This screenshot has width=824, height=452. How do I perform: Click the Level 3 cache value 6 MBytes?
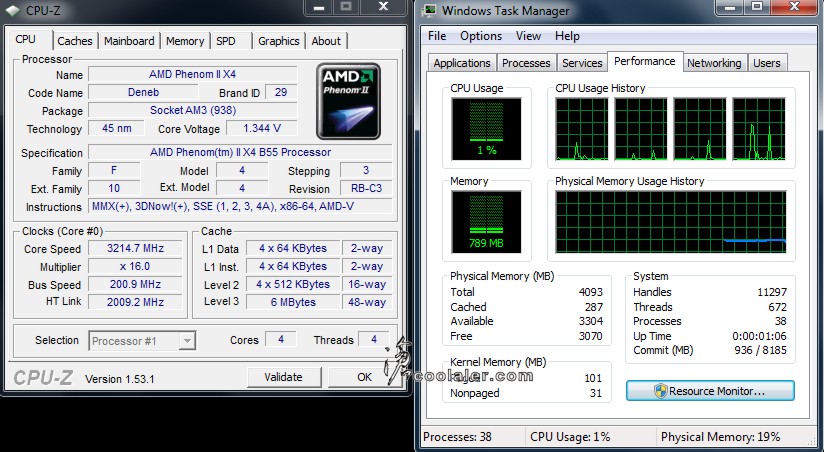293,302
